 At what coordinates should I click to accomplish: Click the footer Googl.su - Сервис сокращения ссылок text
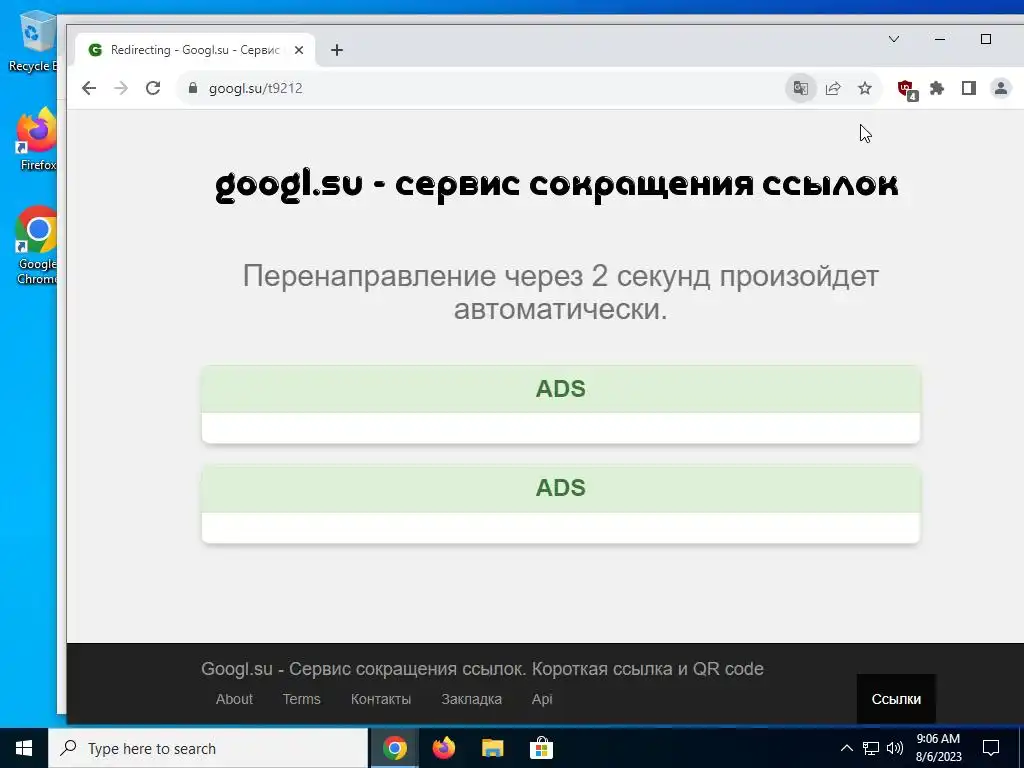coord(482,669)
